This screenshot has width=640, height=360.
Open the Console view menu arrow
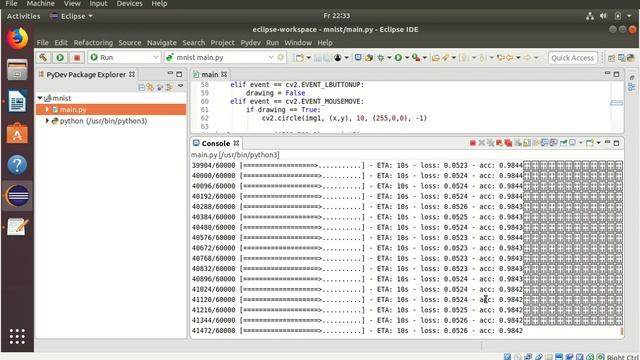(598, 143)
